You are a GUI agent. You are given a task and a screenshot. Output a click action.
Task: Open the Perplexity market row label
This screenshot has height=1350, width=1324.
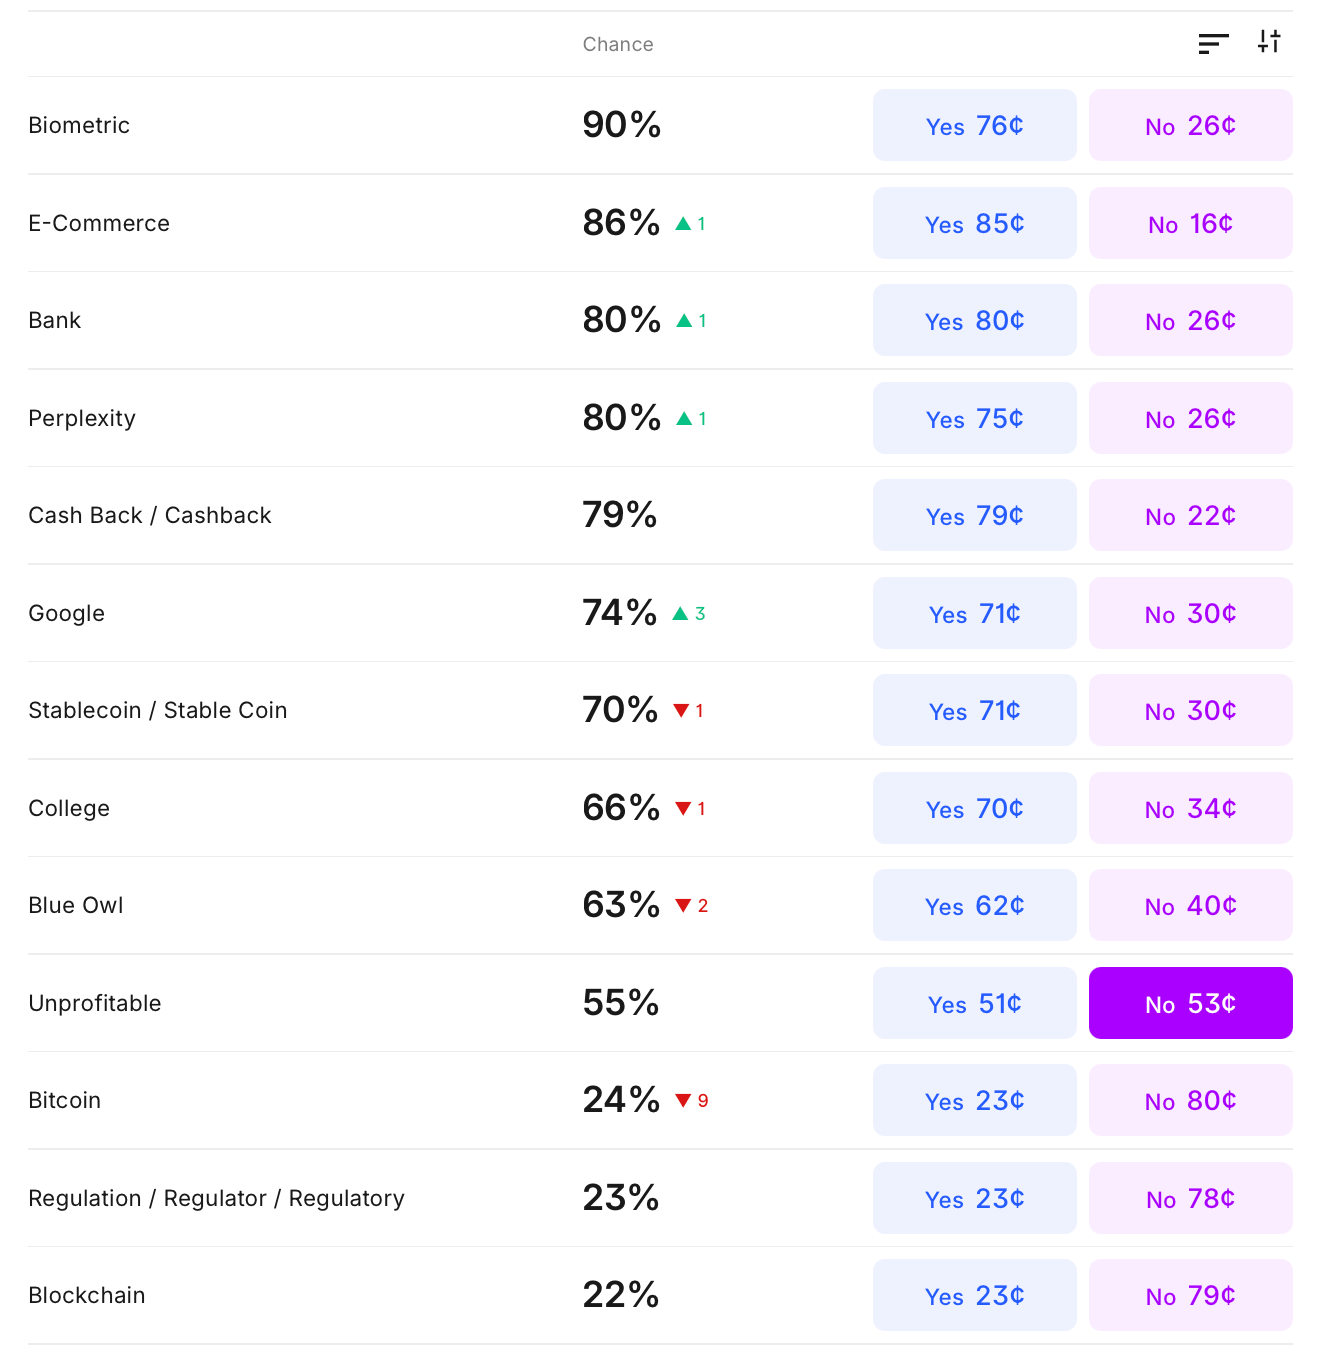[82, 419]
